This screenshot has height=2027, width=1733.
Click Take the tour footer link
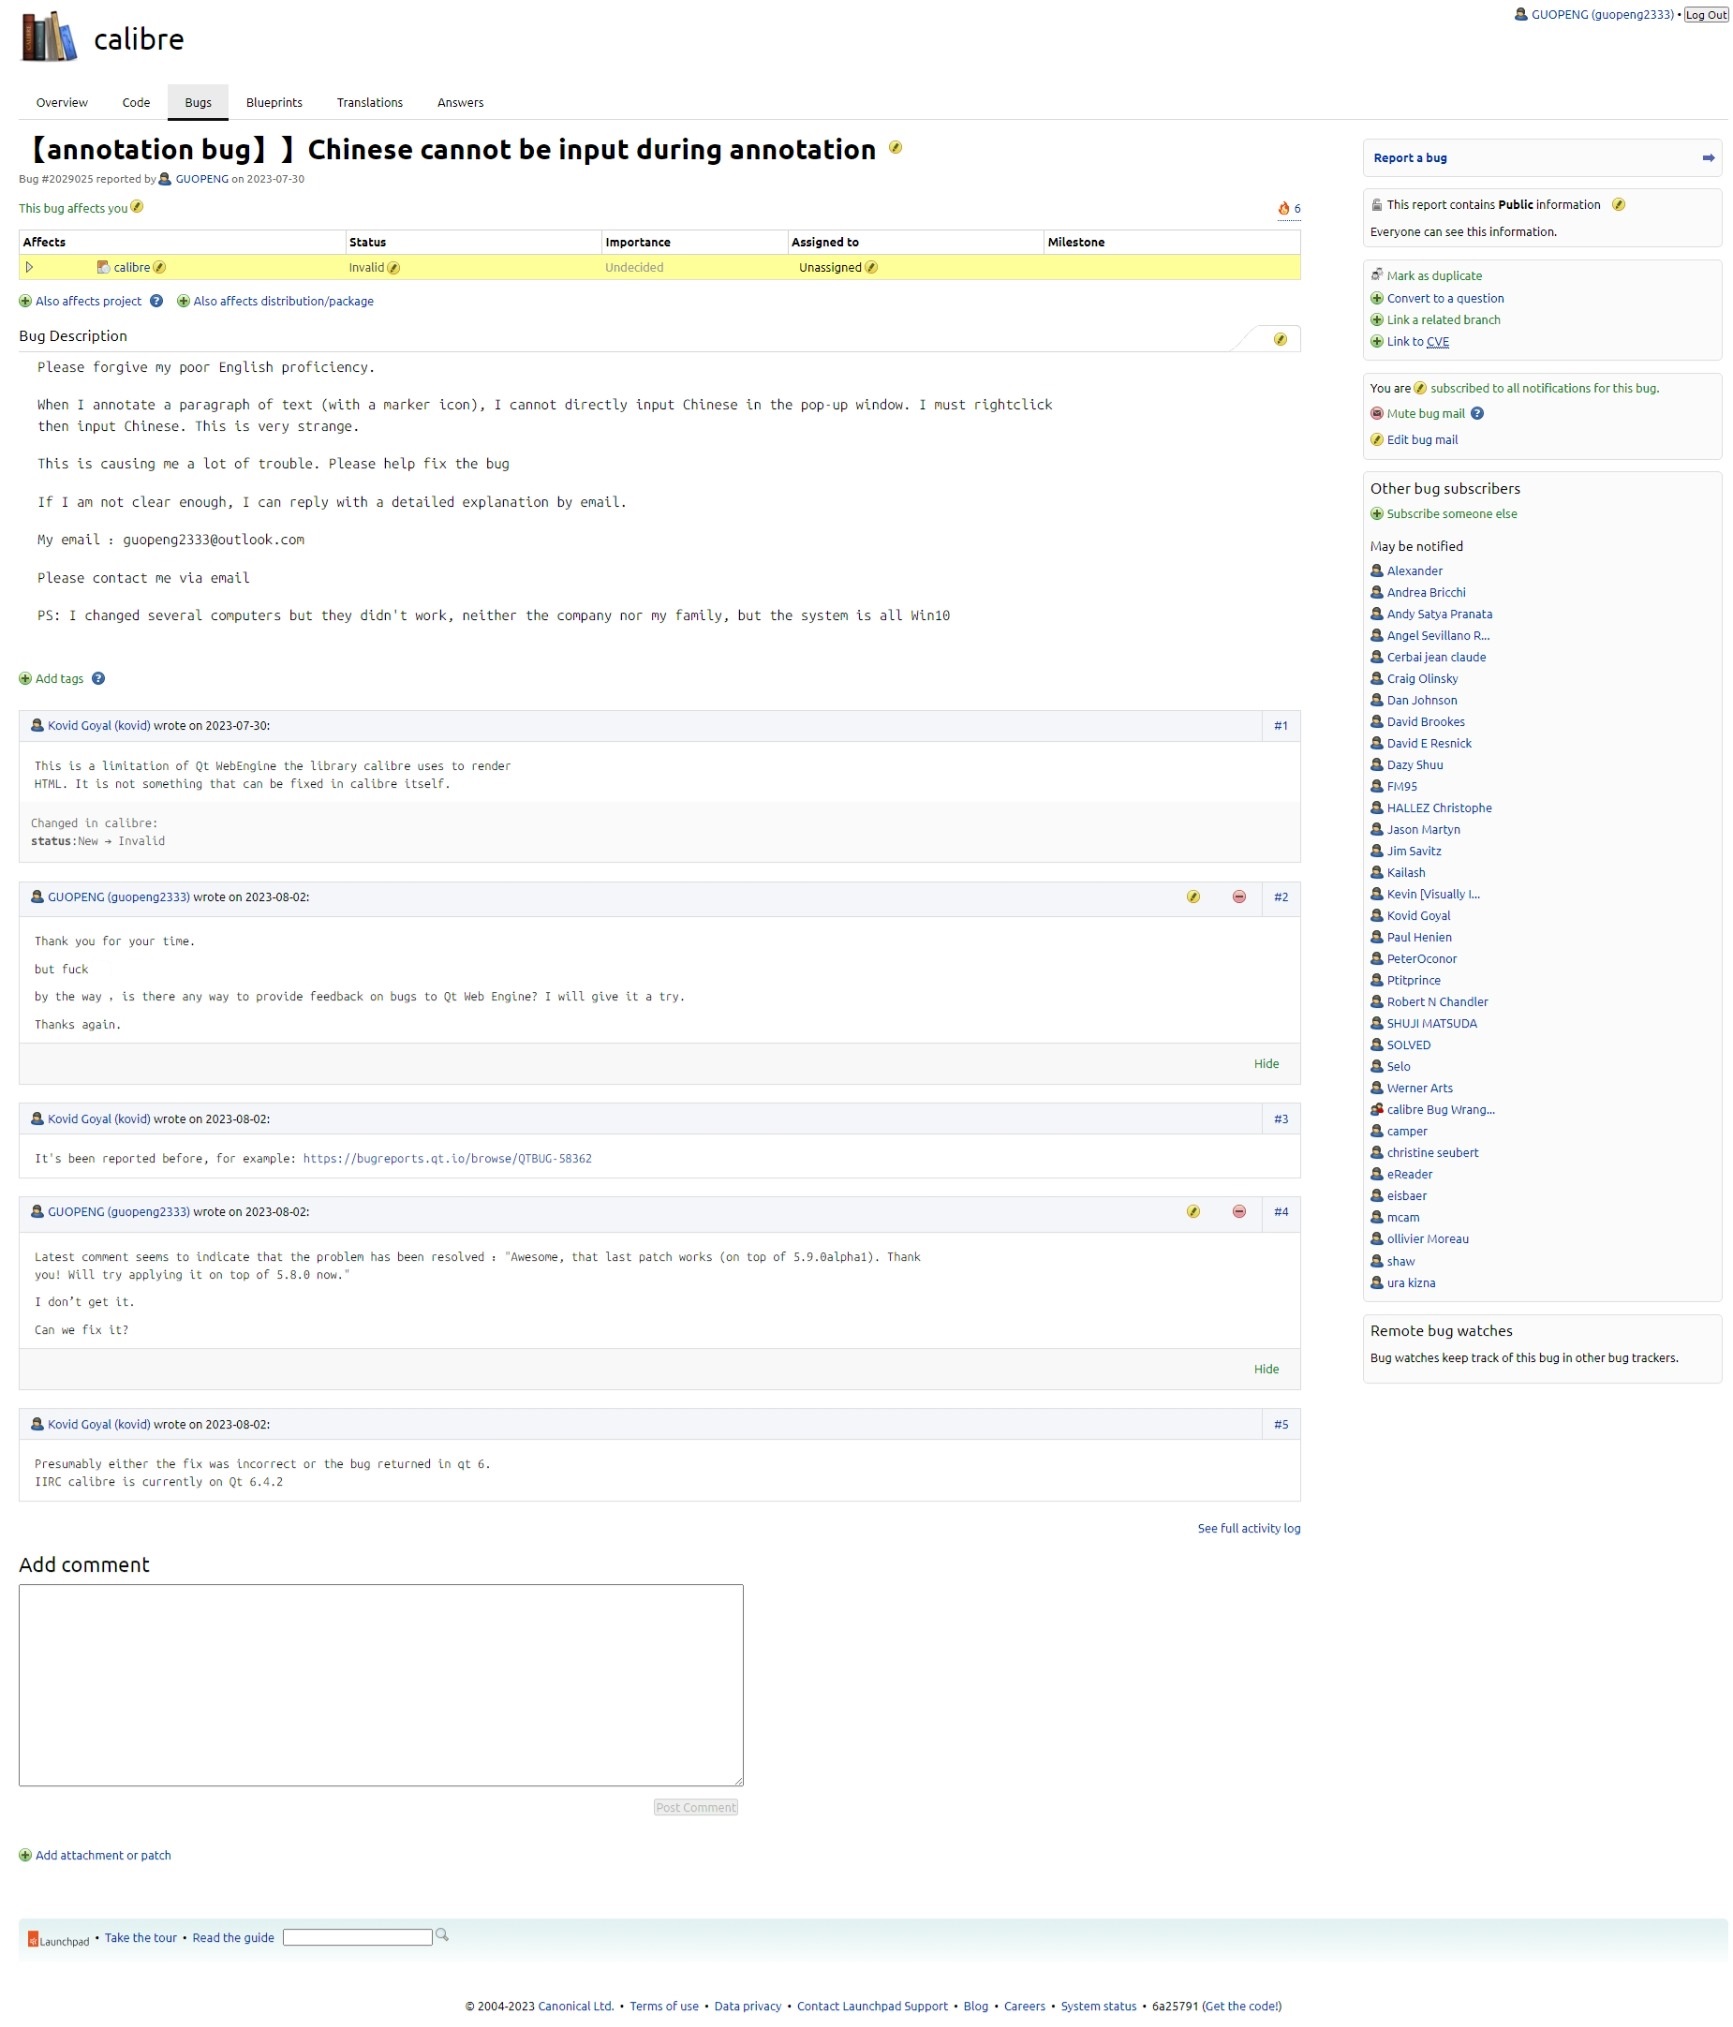[x=141, y=1938]
